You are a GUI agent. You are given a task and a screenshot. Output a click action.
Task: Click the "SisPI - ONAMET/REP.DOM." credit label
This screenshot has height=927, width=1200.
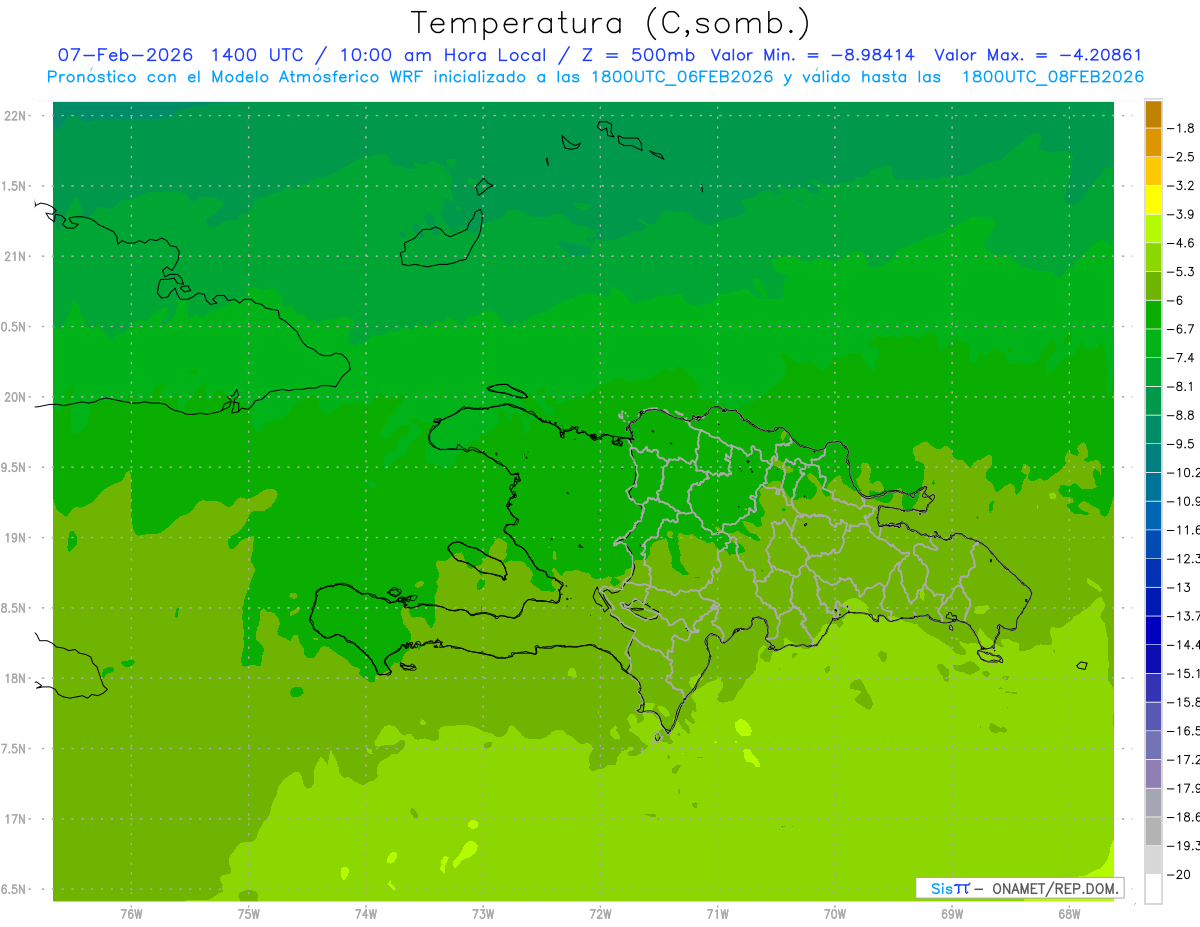pyautogui.click(x=1020, y=888)
